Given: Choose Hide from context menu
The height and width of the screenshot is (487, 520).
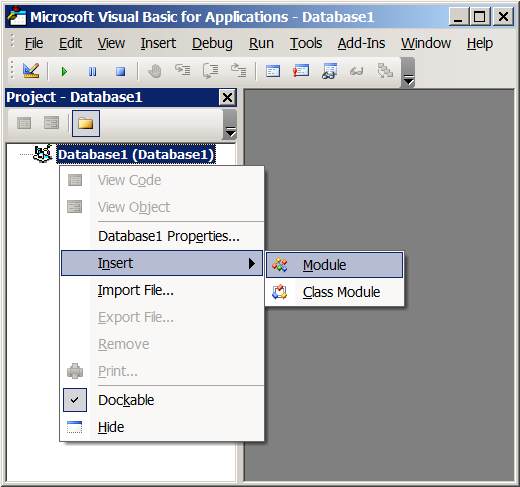Looking at the screenshot, I should [162, 427].
